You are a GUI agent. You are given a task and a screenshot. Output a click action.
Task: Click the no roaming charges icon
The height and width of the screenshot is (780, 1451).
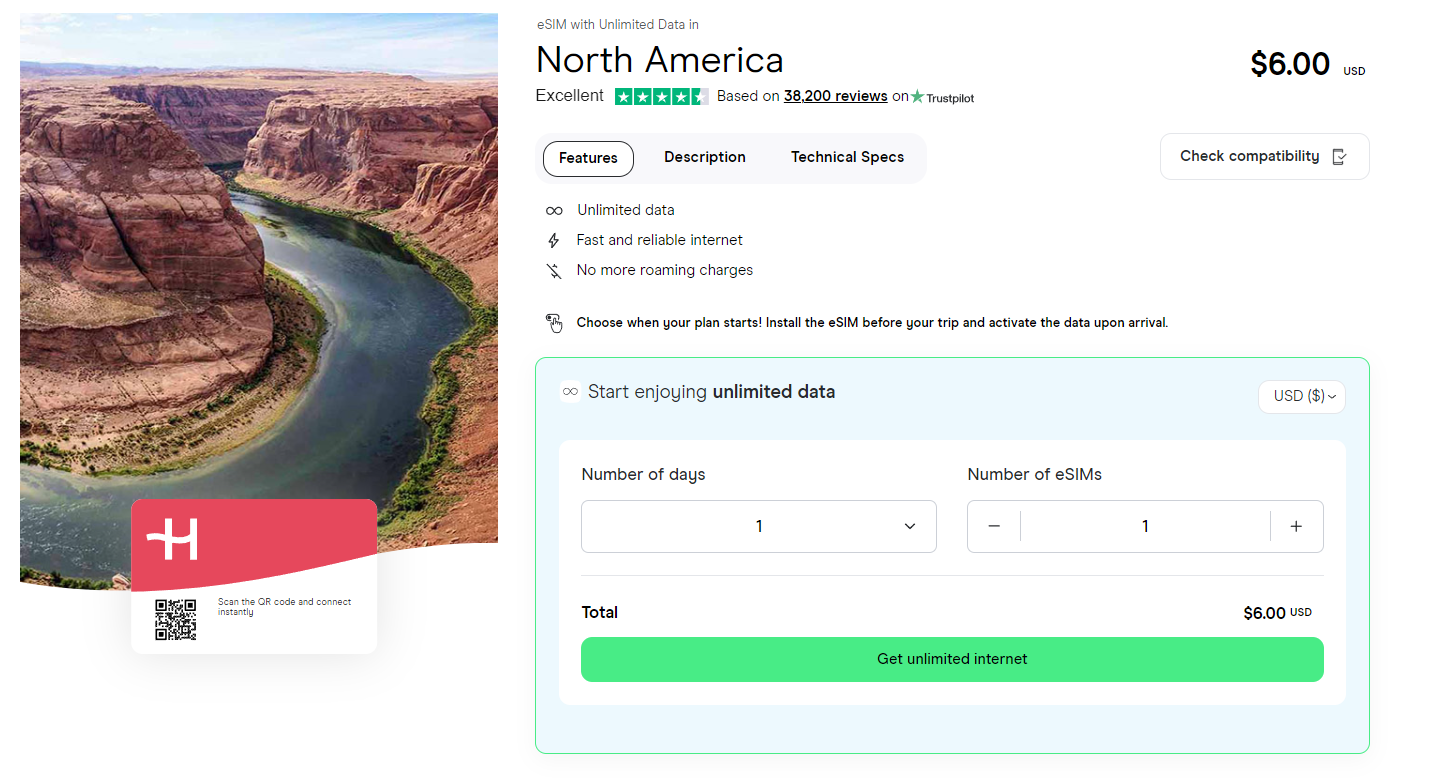pos(554,270)
